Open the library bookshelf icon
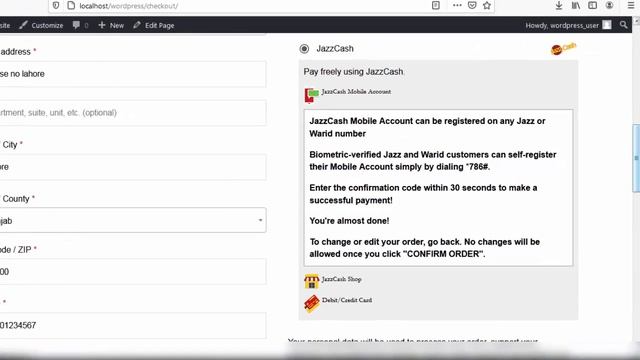 pos(576,5)
